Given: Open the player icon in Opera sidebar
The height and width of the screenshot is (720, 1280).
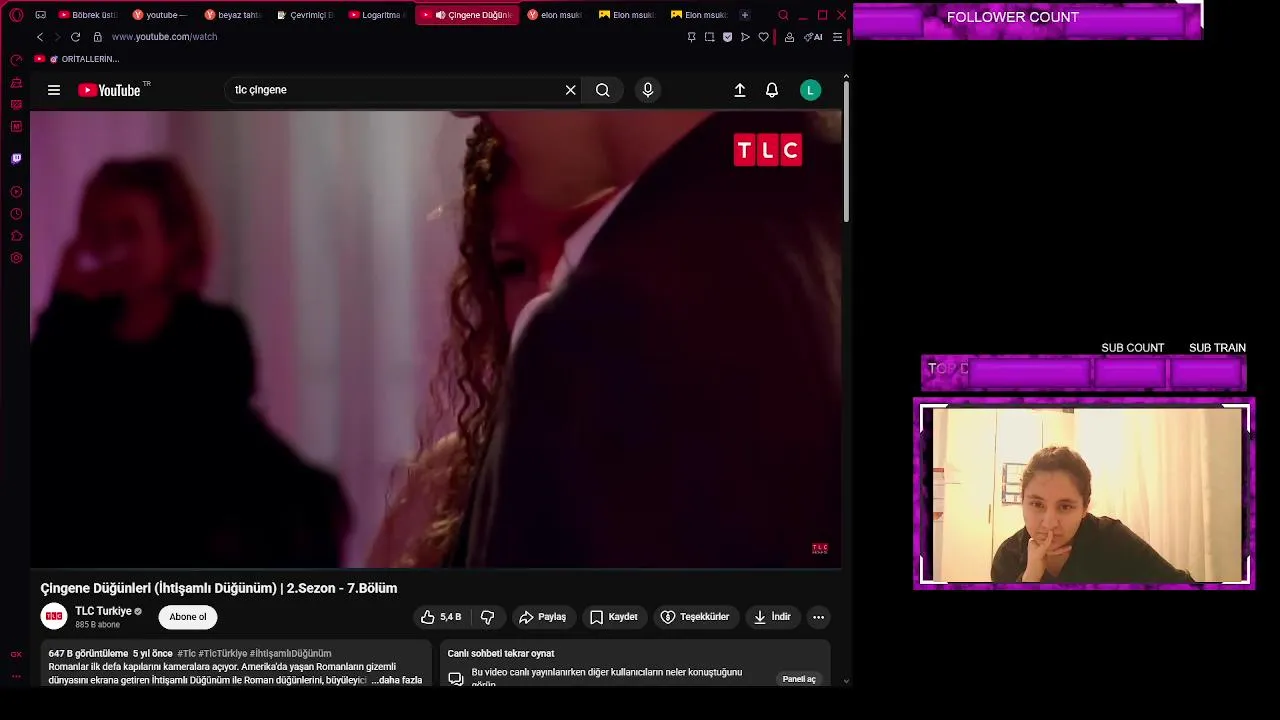Looking at the screenshot, I should [16, 192].
